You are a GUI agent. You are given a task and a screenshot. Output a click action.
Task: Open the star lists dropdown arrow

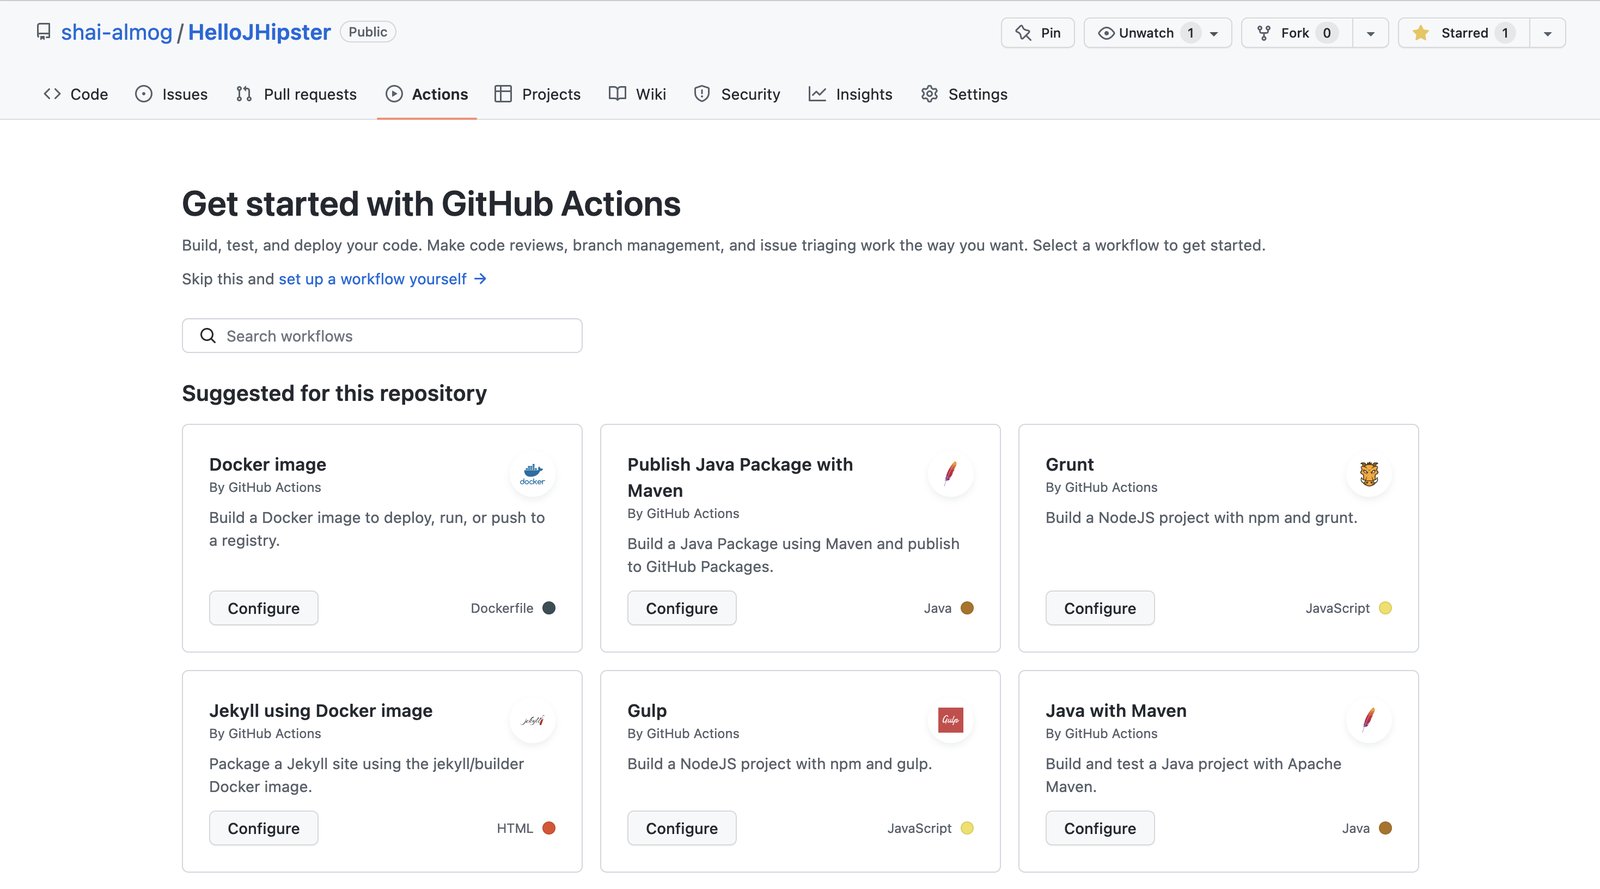1547,33
